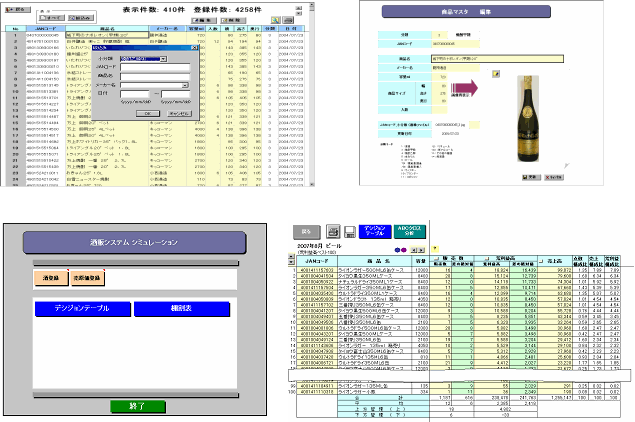
Task: Click the magenta arrow image redisplay button
Action: click(465, 88)
